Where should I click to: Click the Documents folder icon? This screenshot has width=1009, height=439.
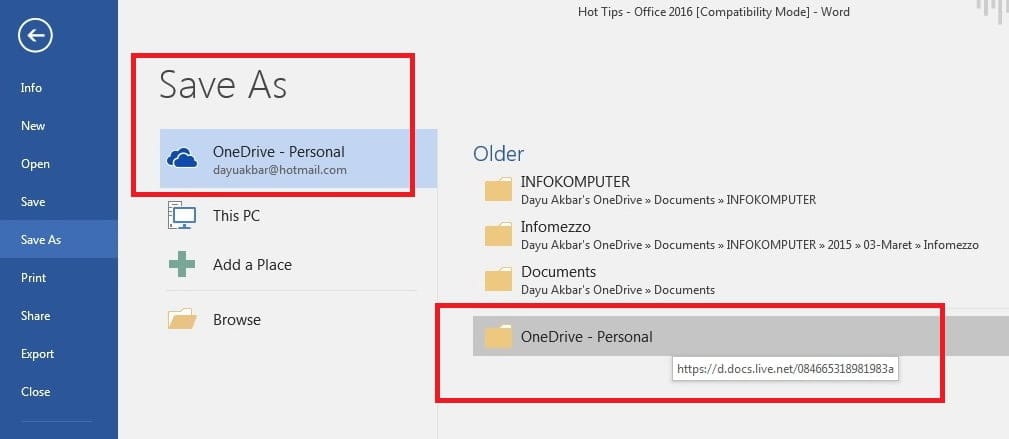tap(498, 281)
